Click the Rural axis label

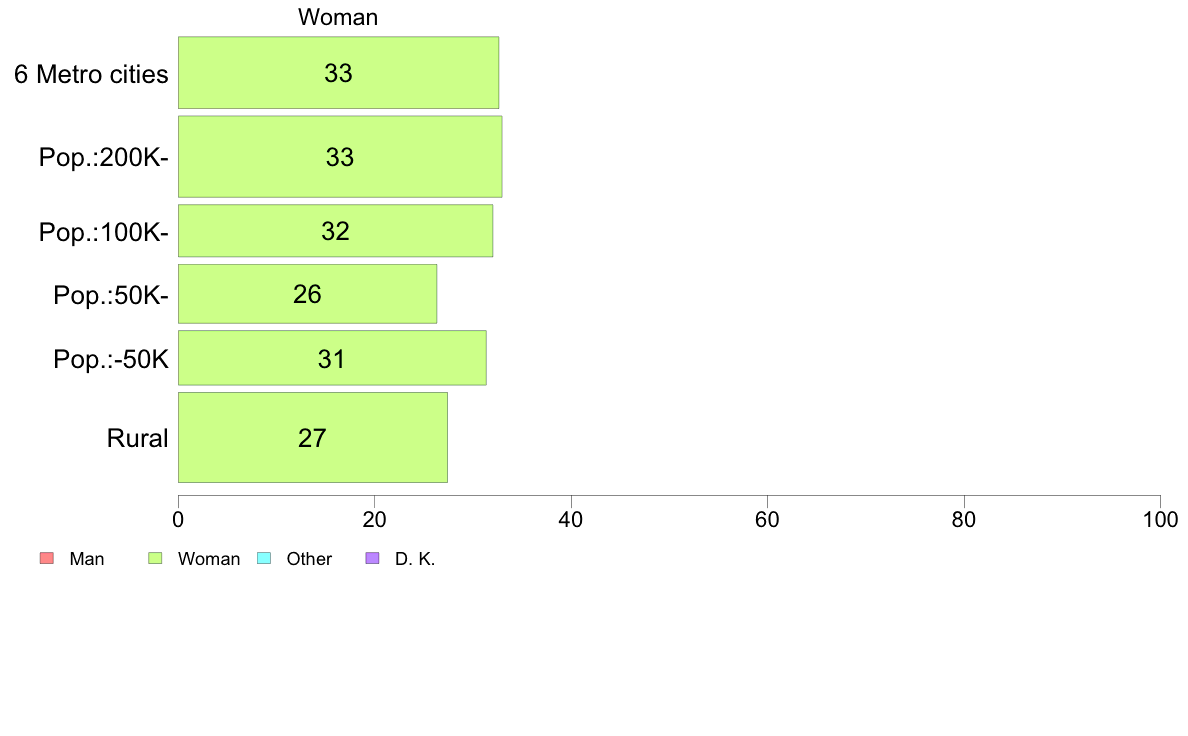137,438
